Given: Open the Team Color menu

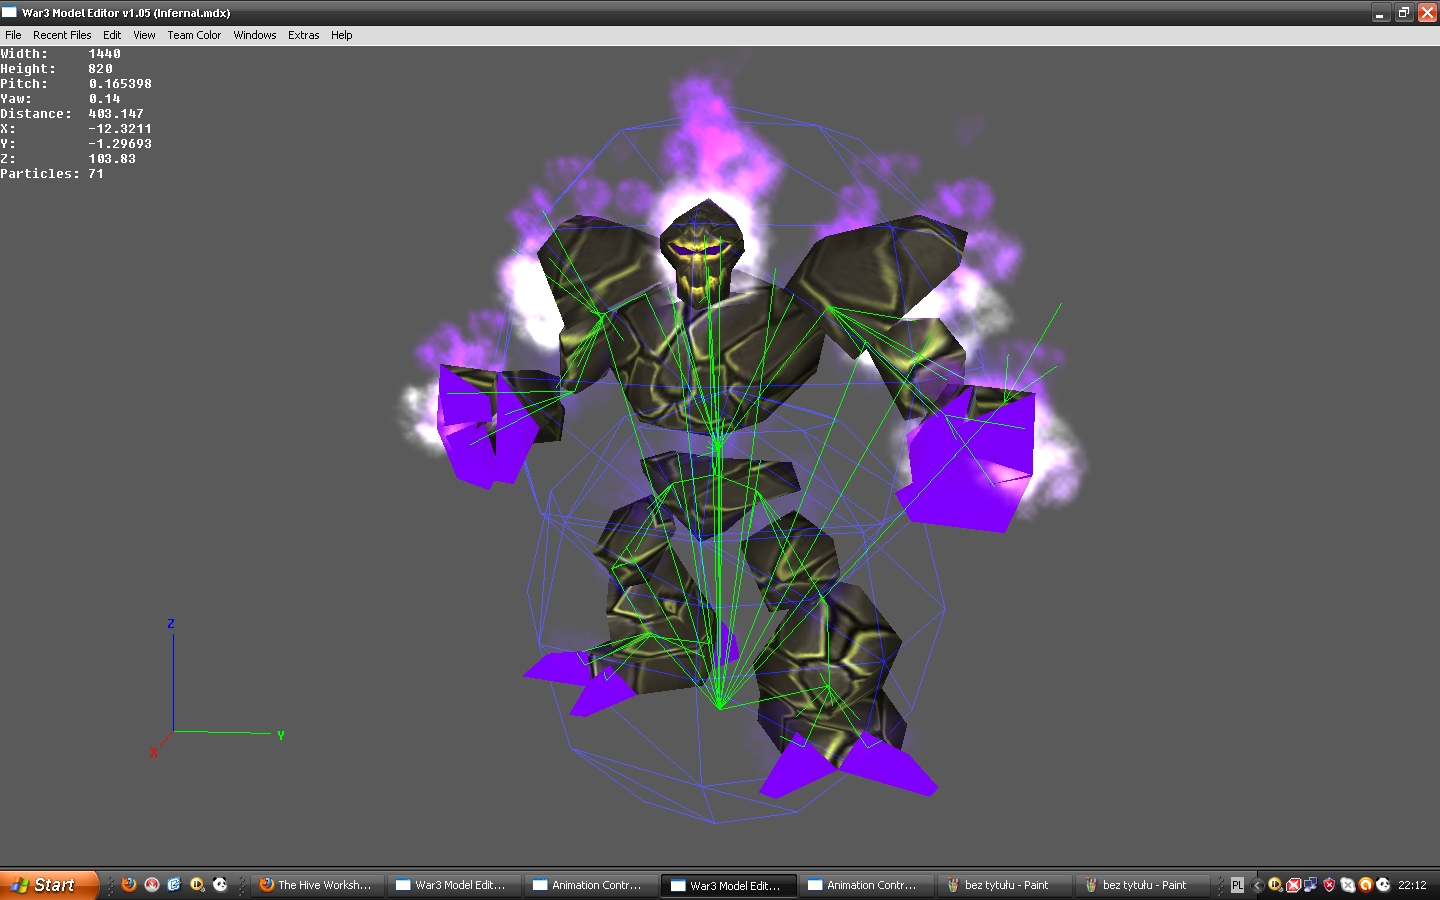Looking at the screenshot, I should click(x=194, y=35).
